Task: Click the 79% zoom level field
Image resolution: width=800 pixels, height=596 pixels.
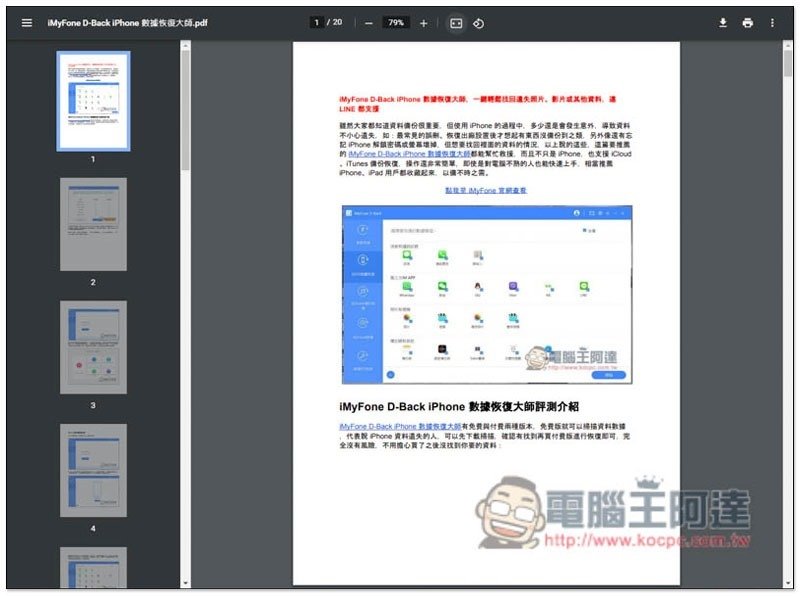Action: pos(395,22)
